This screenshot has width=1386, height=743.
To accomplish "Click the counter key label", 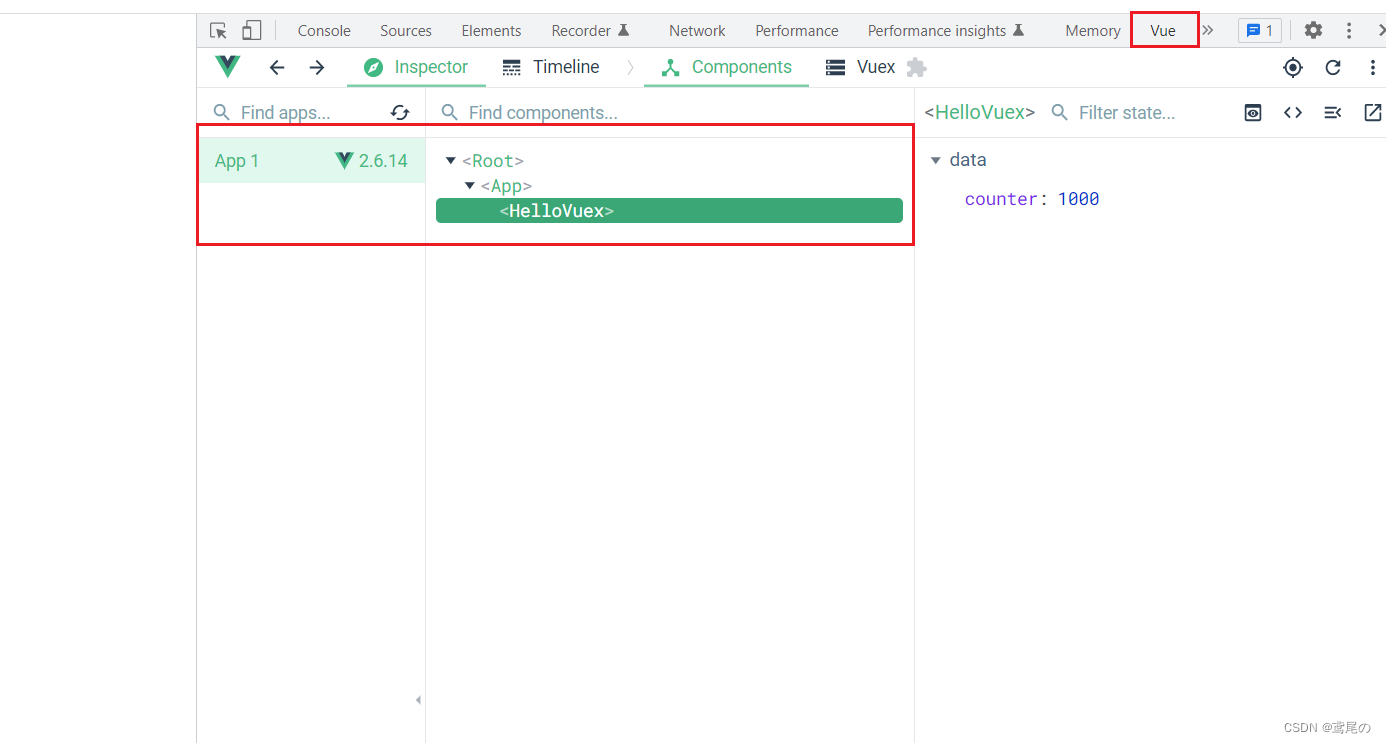I will pos(1001,199).
